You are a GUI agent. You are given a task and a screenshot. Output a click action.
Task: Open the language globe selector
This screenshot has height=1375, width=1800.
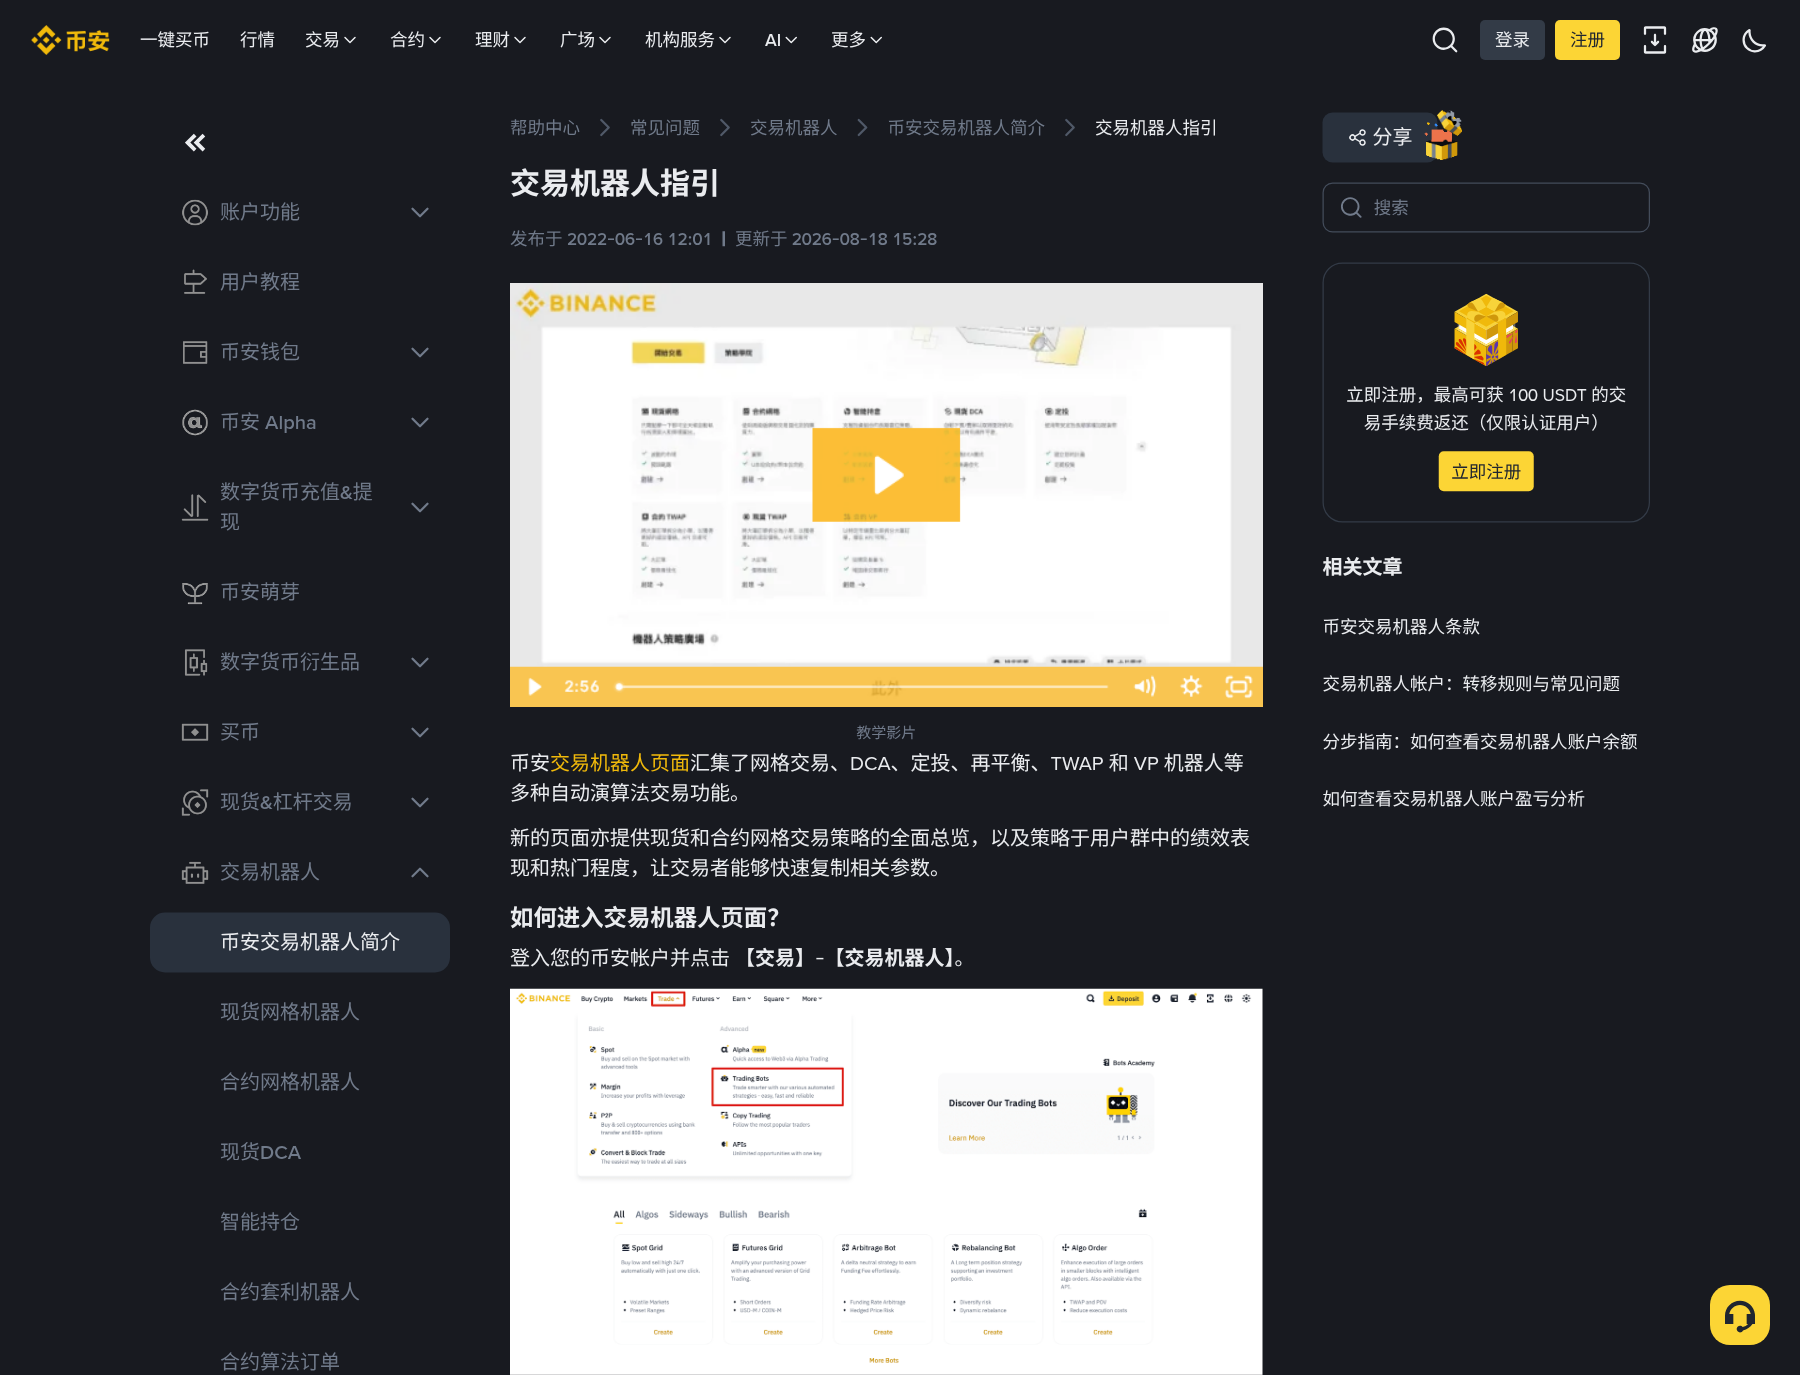[1705, 40]
